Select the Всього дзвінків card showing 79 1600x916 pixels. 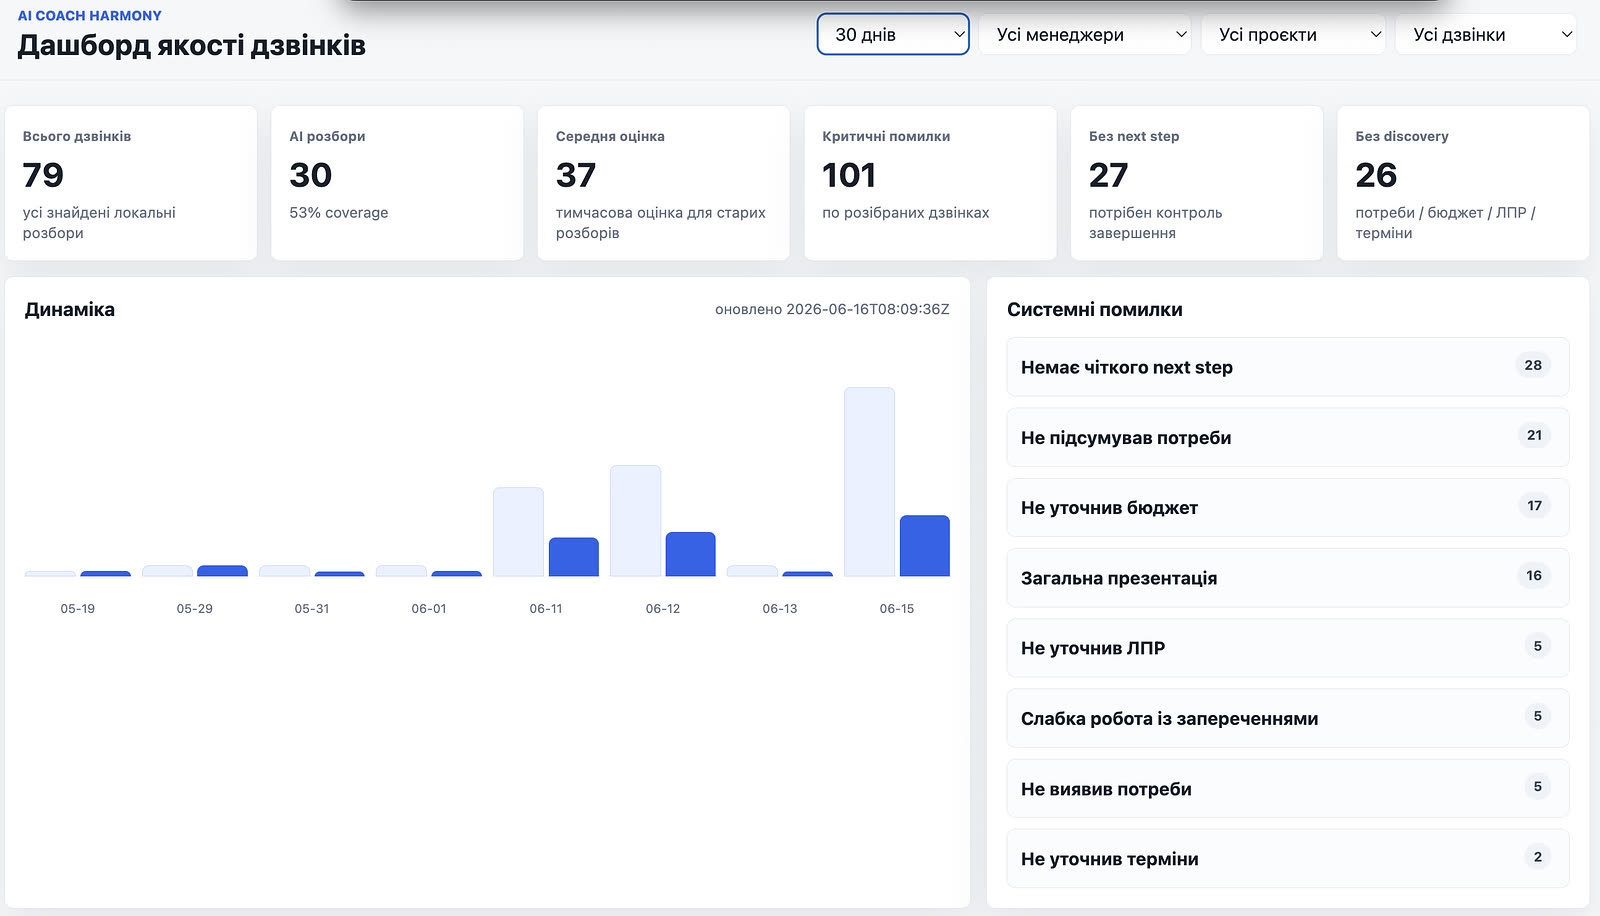point(131,183)
